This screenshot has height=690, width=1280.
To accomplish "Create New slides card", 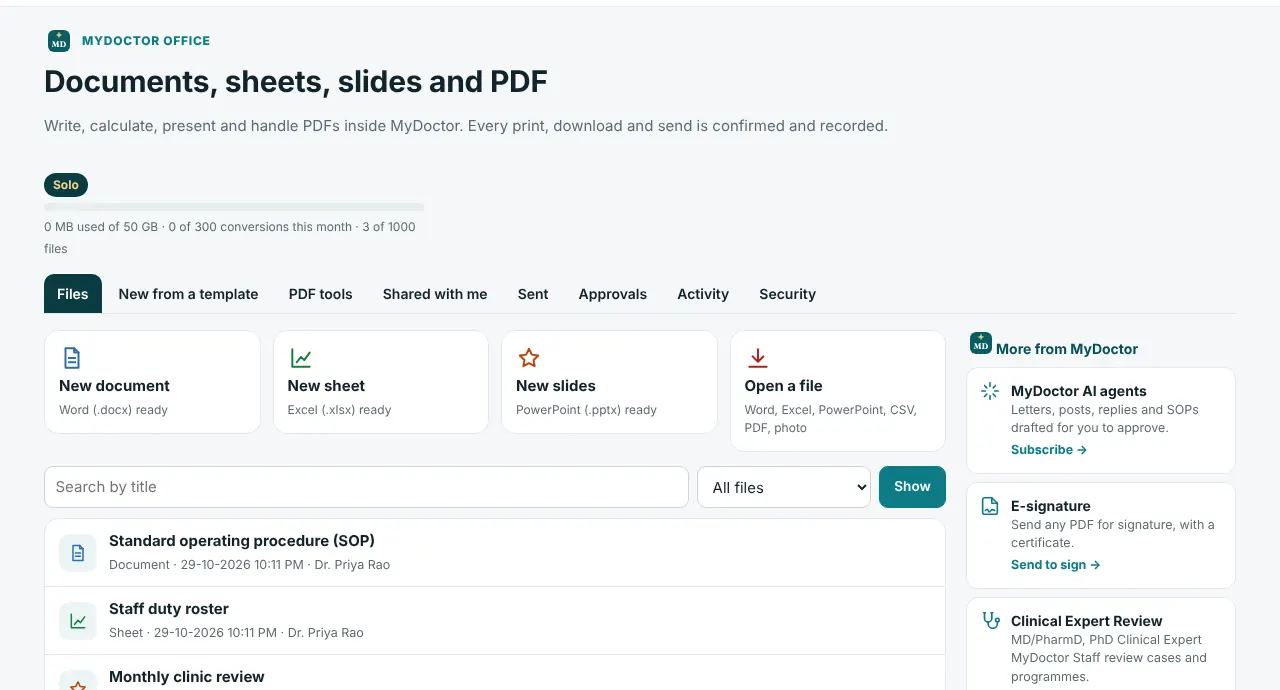I will coord(609,382).
